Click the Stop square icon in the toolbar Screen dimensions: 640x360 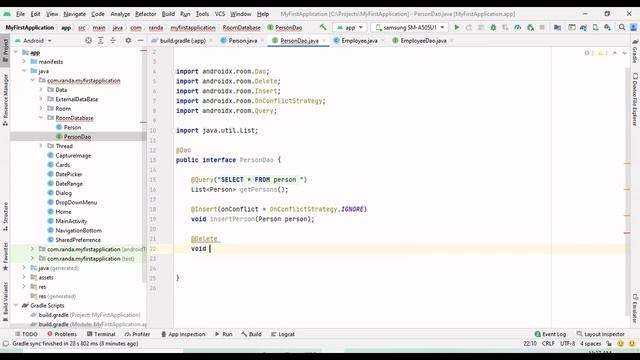pyautogui.click(x=542, y=27)
